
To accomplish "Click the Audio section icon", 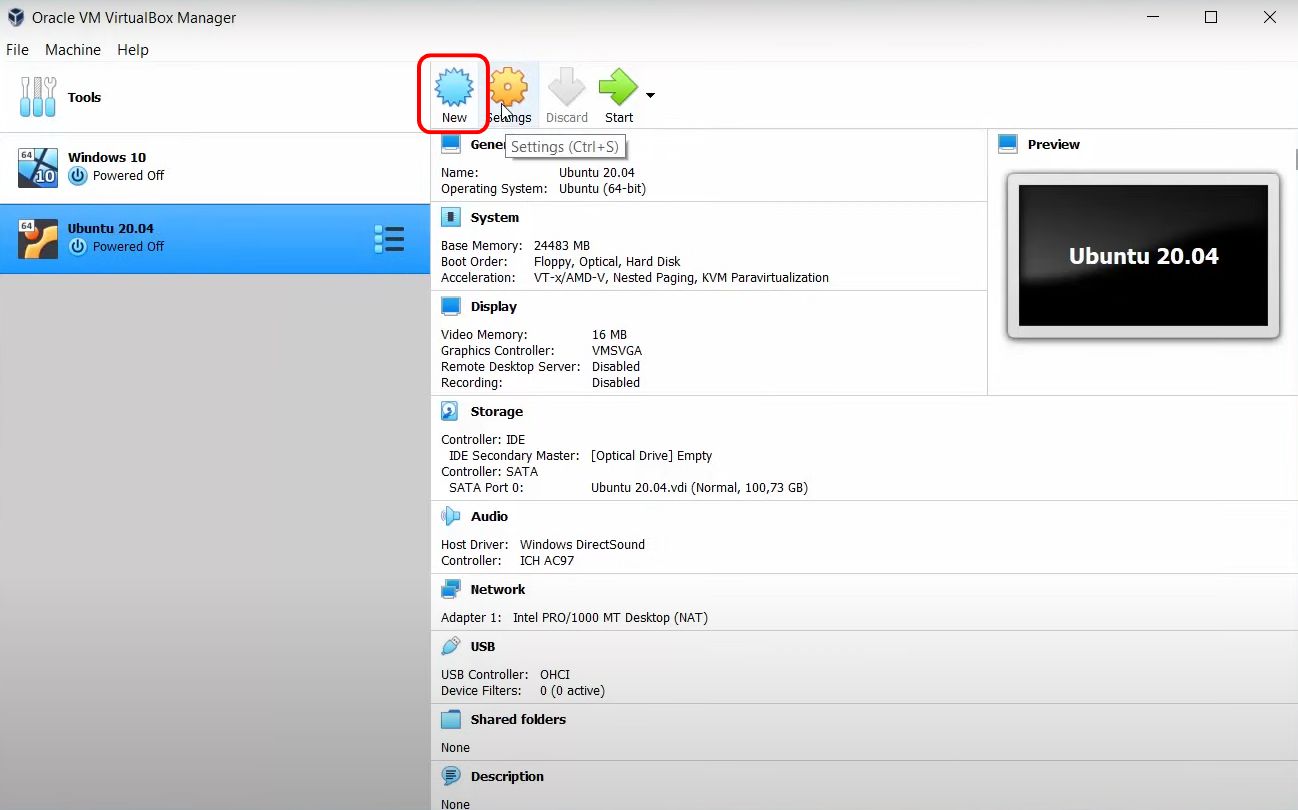I will [450, 516].
